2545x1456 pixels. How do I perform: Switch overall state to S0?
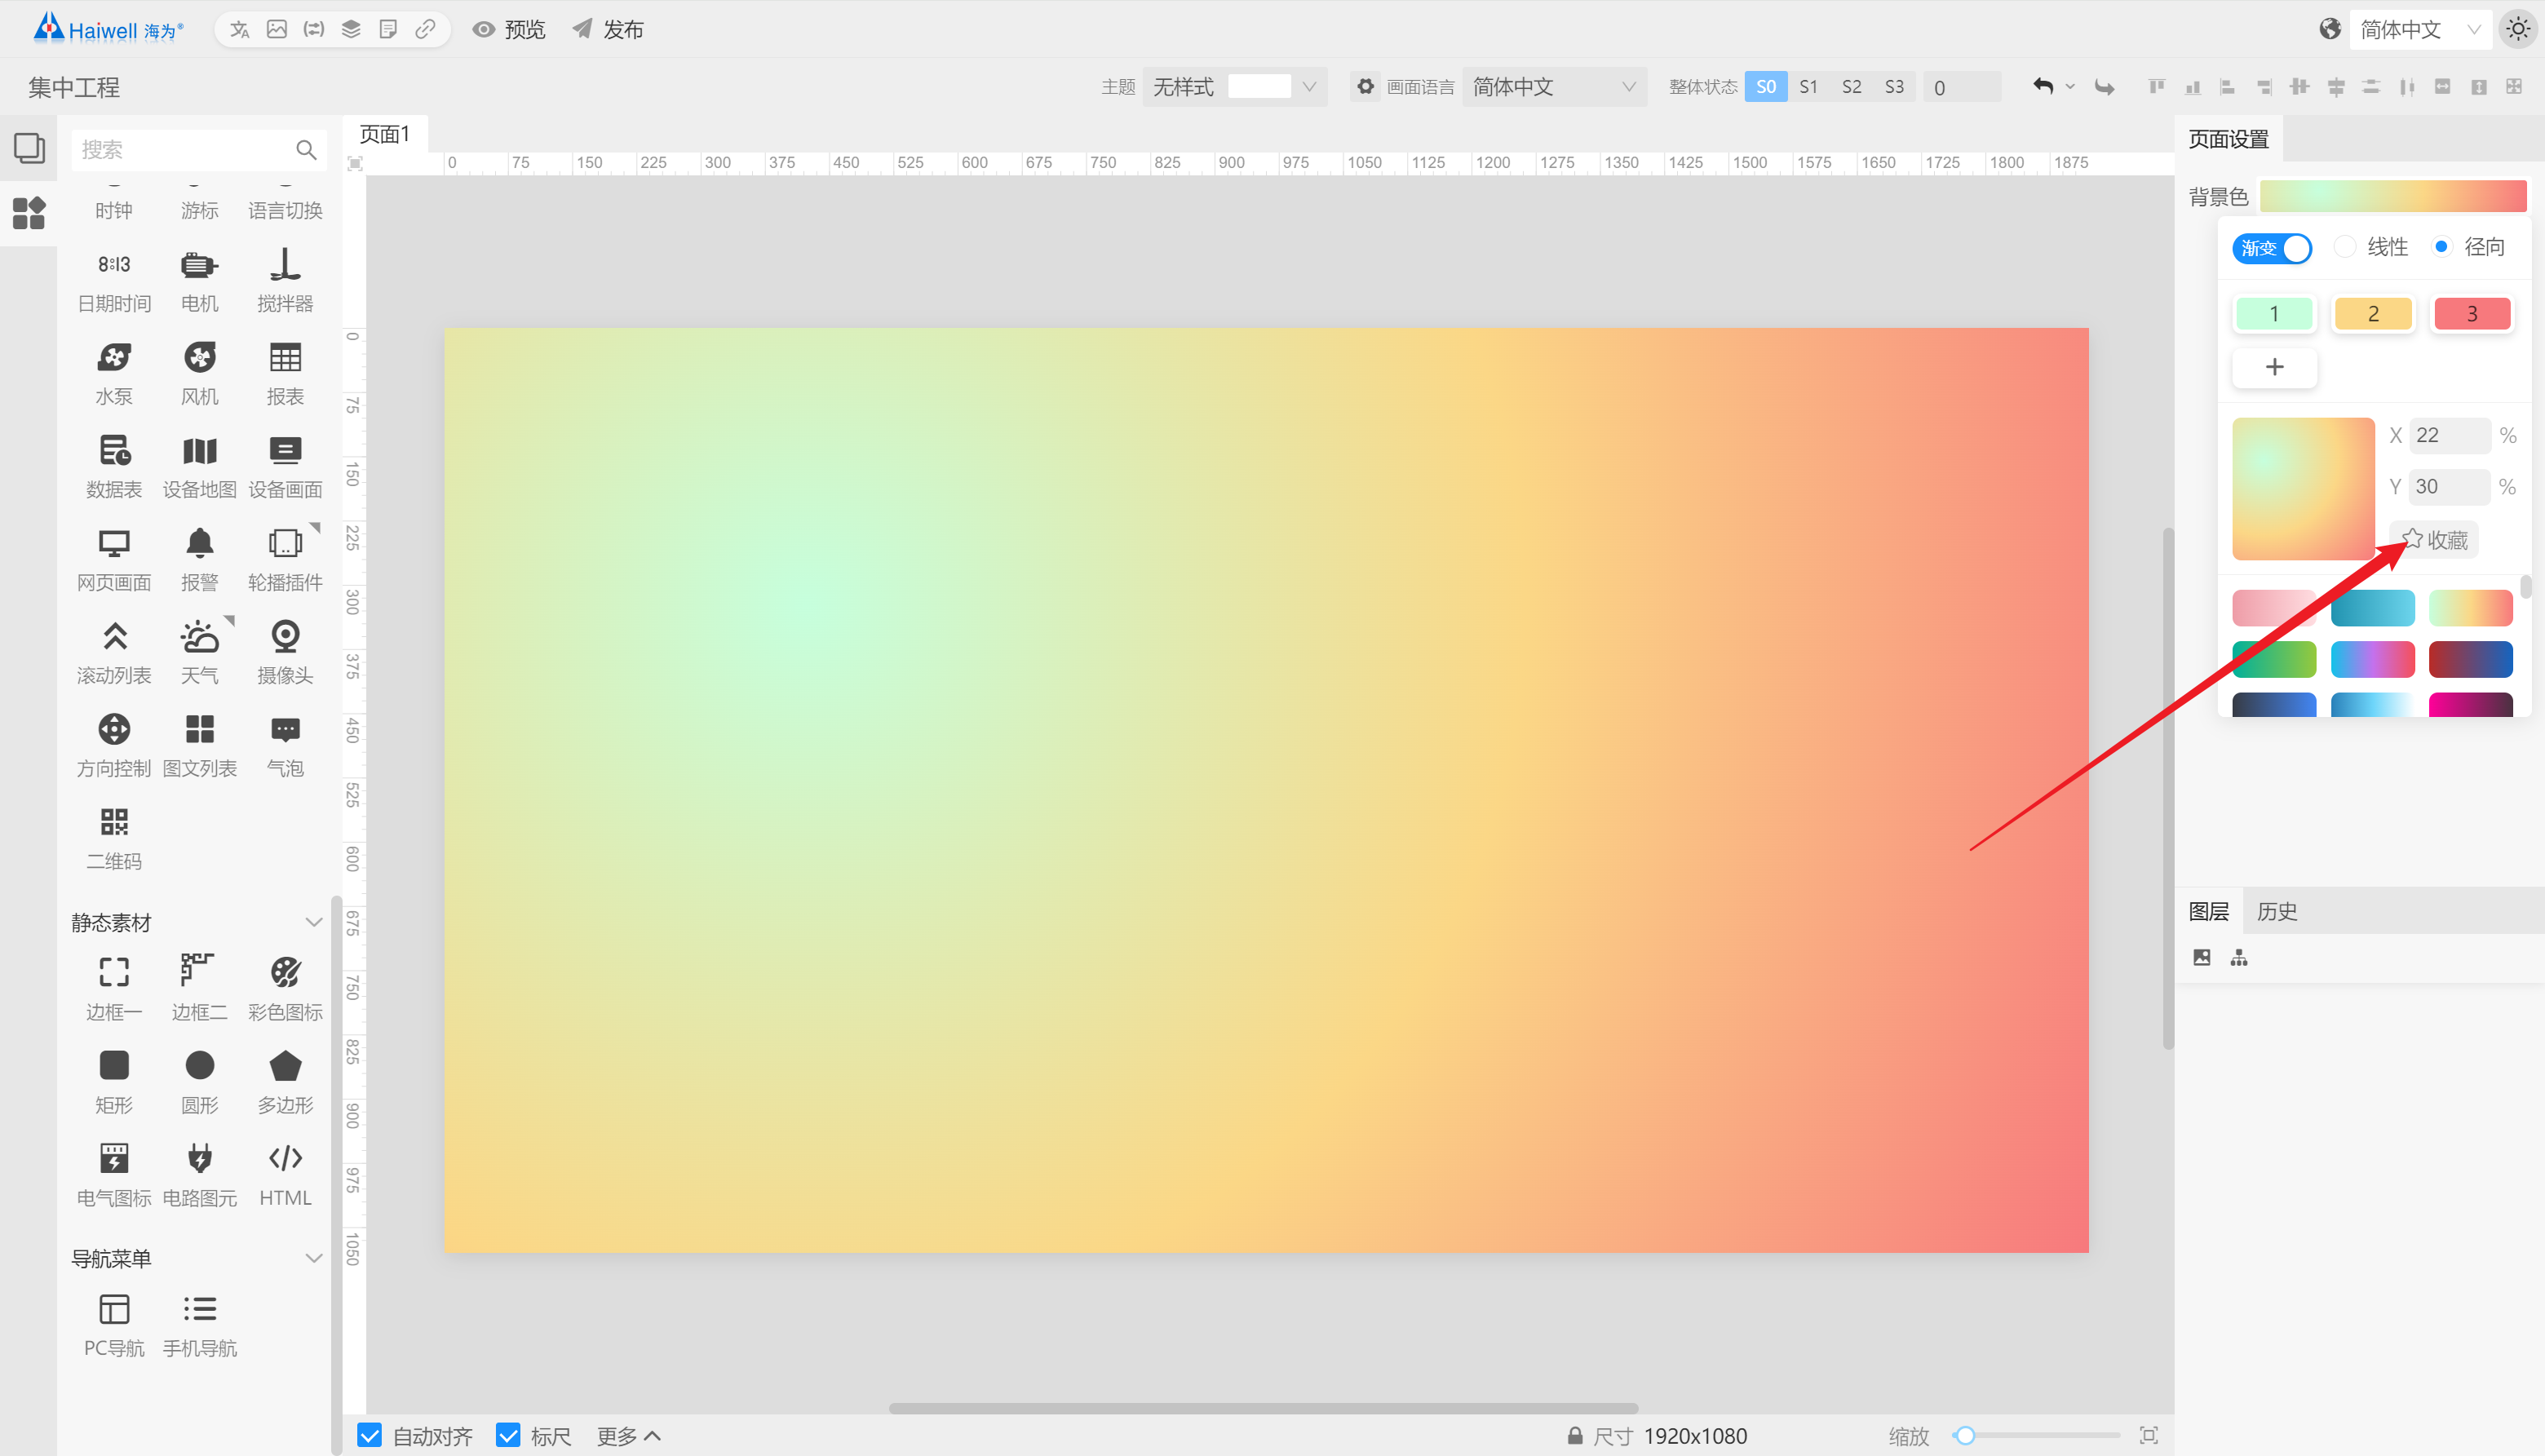tap(1766, 87)
